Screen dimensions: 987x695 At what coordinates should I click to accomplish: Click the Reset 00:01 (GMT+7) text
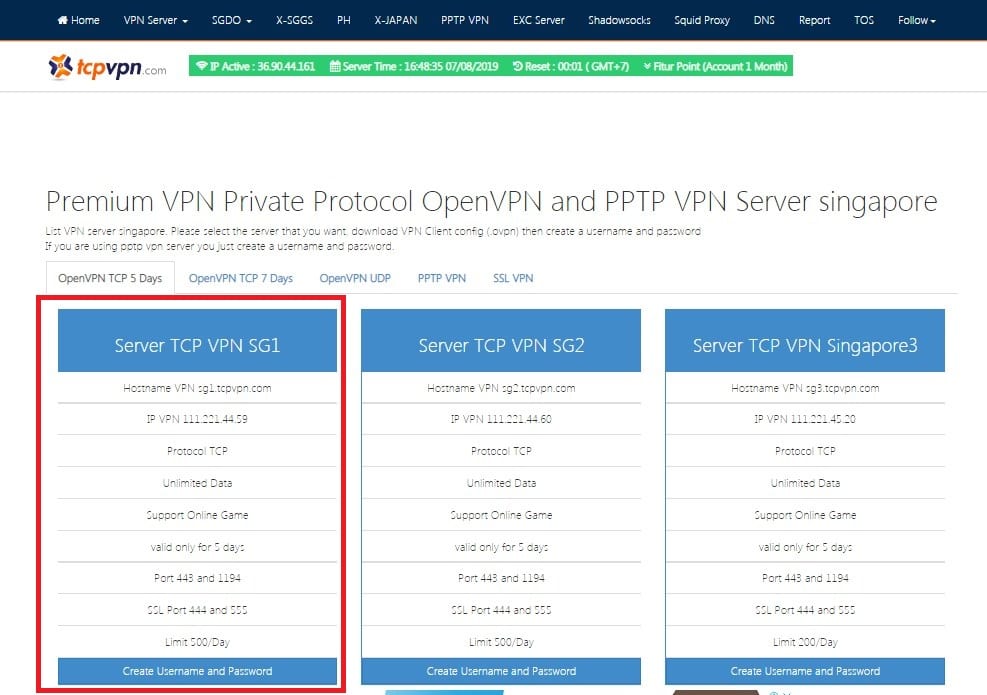pyautogui.click(x=577, y=66)
